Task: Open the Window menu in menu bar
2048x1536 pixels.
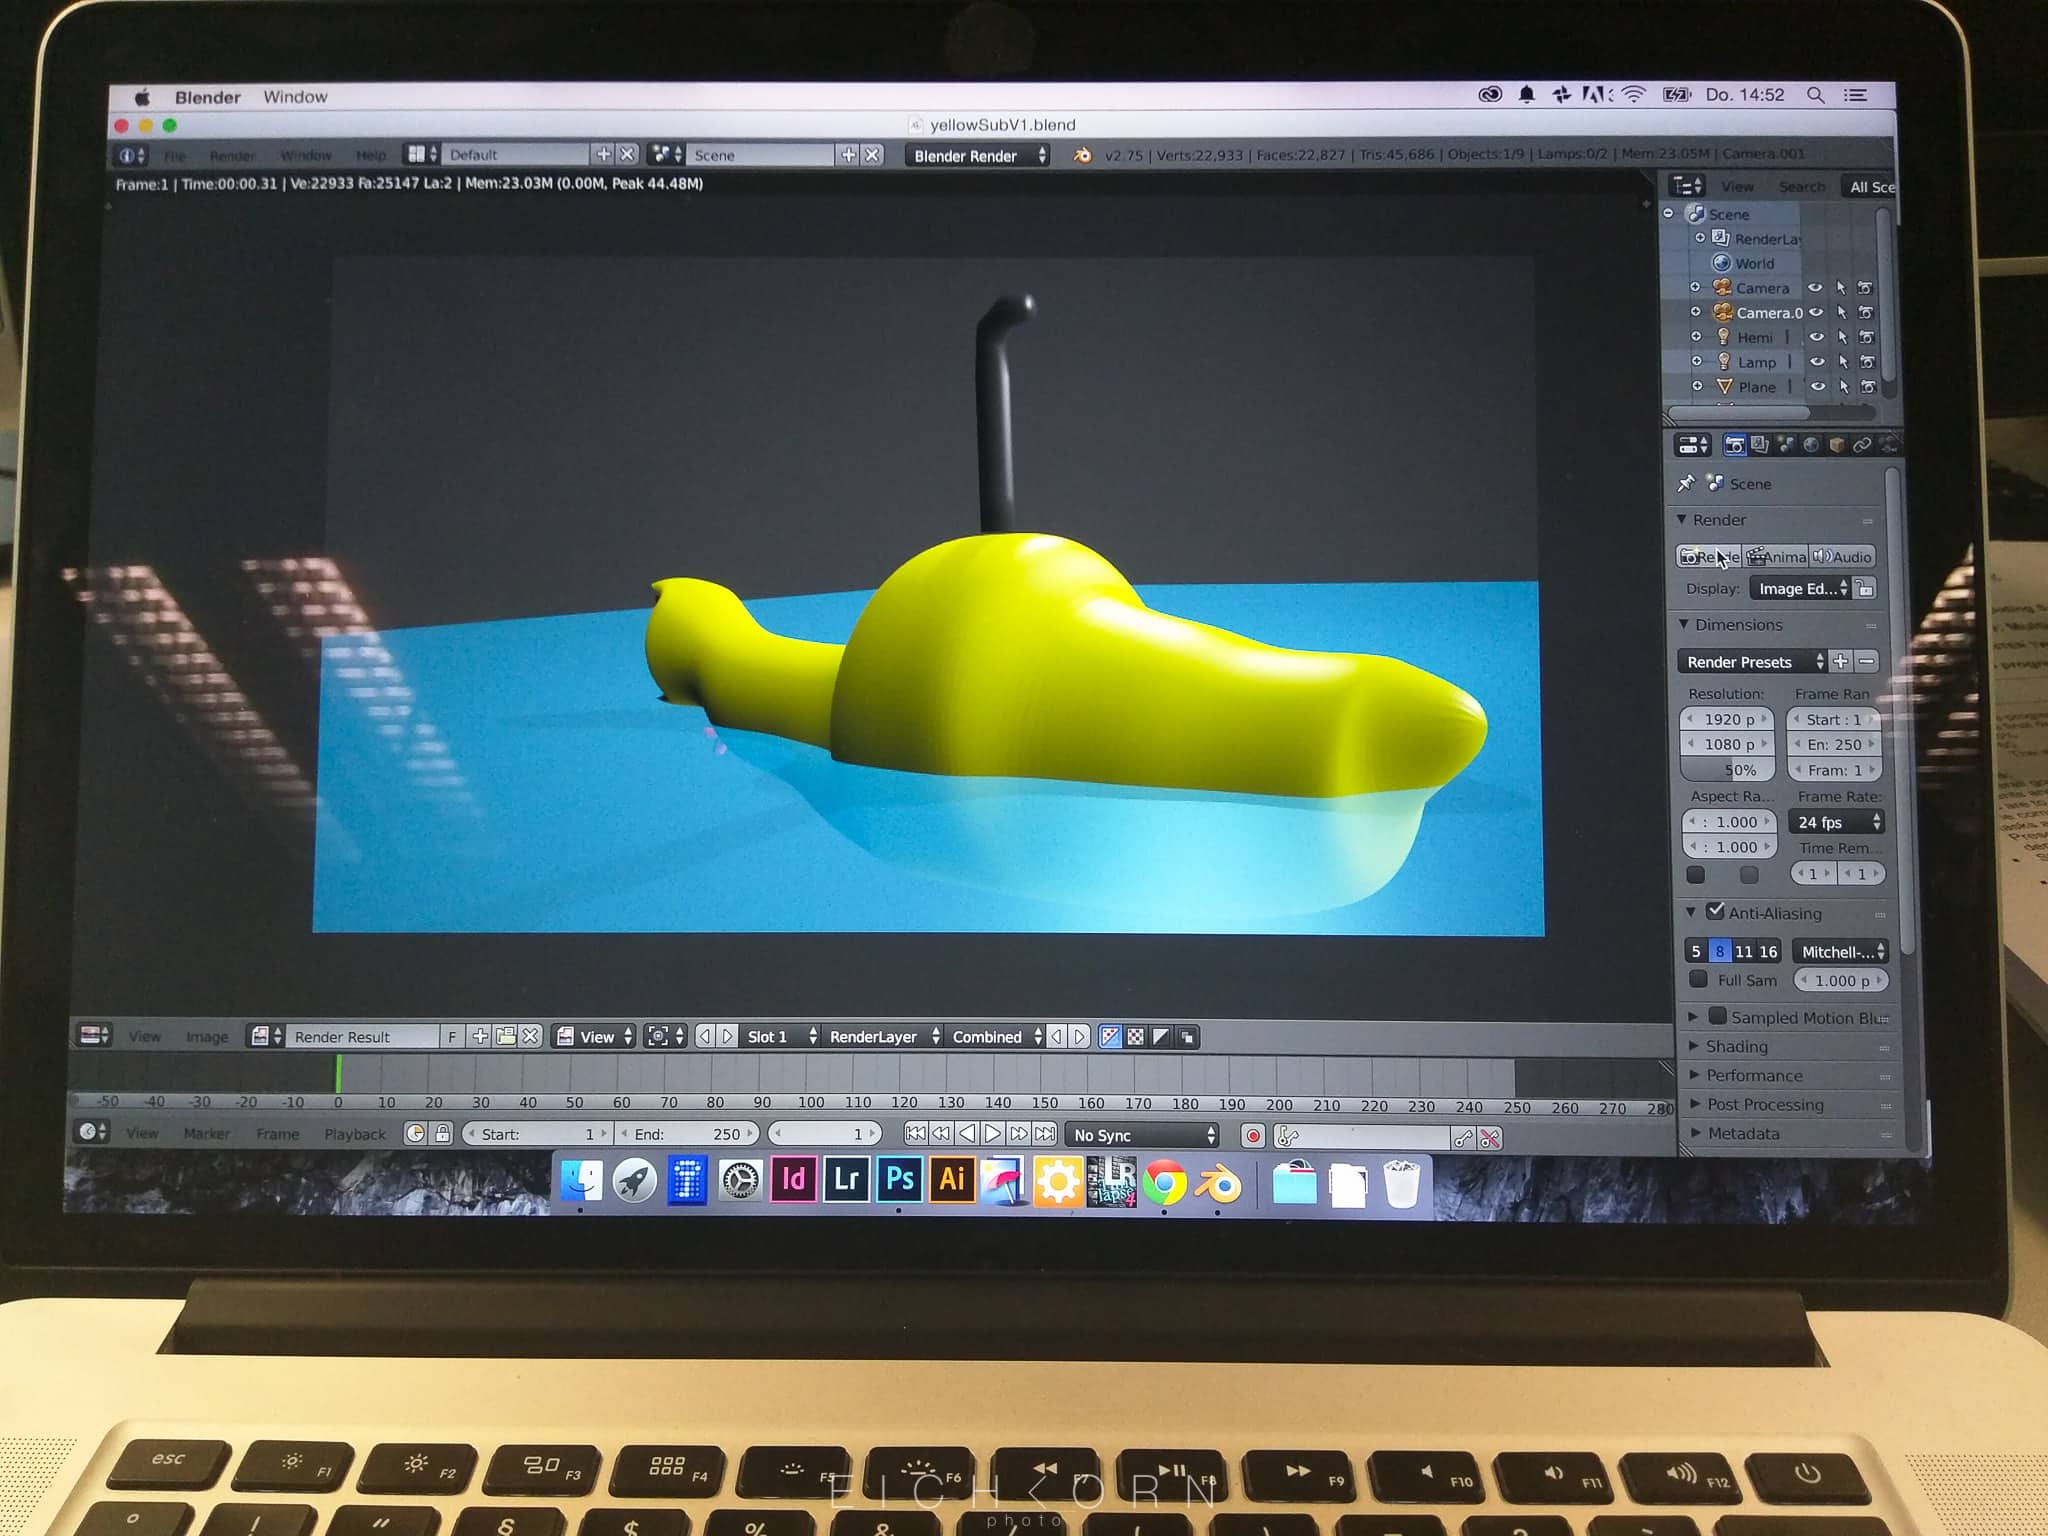Action: (295, 97)
